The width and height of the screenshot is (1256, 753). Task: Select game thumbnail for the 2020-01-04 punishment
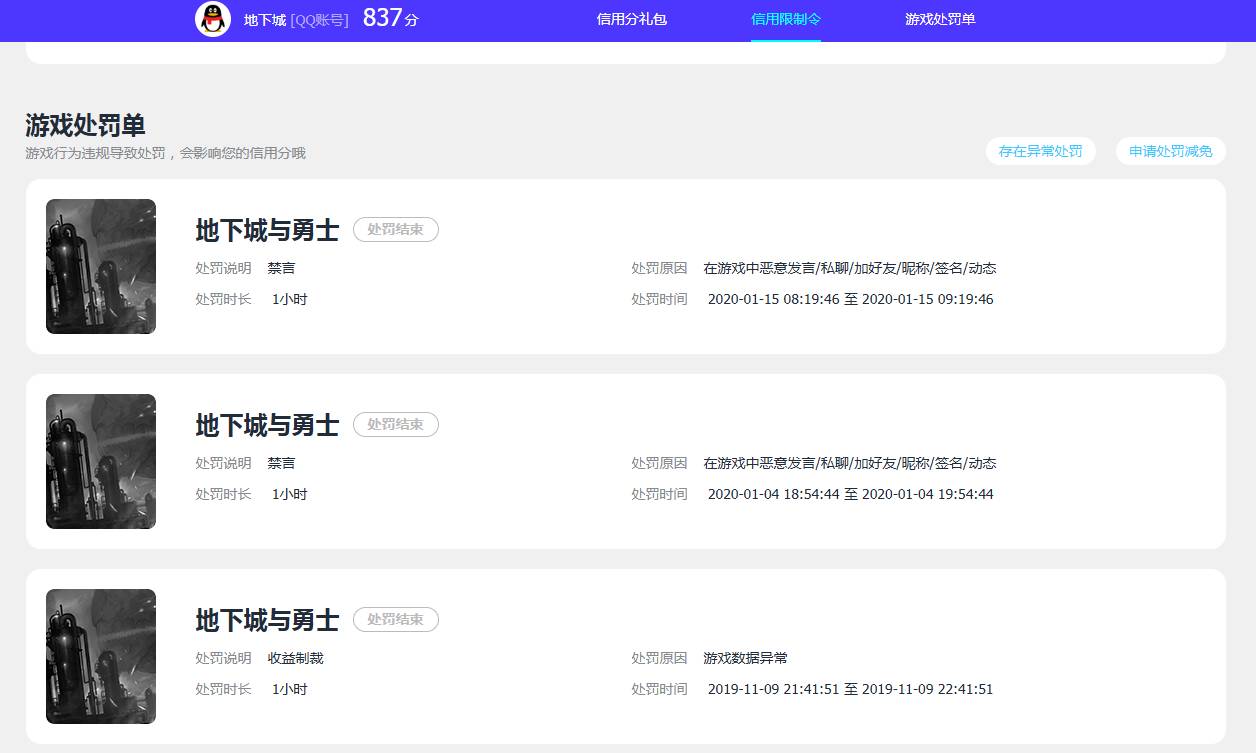pyautogui.click(x=101, y=461)
